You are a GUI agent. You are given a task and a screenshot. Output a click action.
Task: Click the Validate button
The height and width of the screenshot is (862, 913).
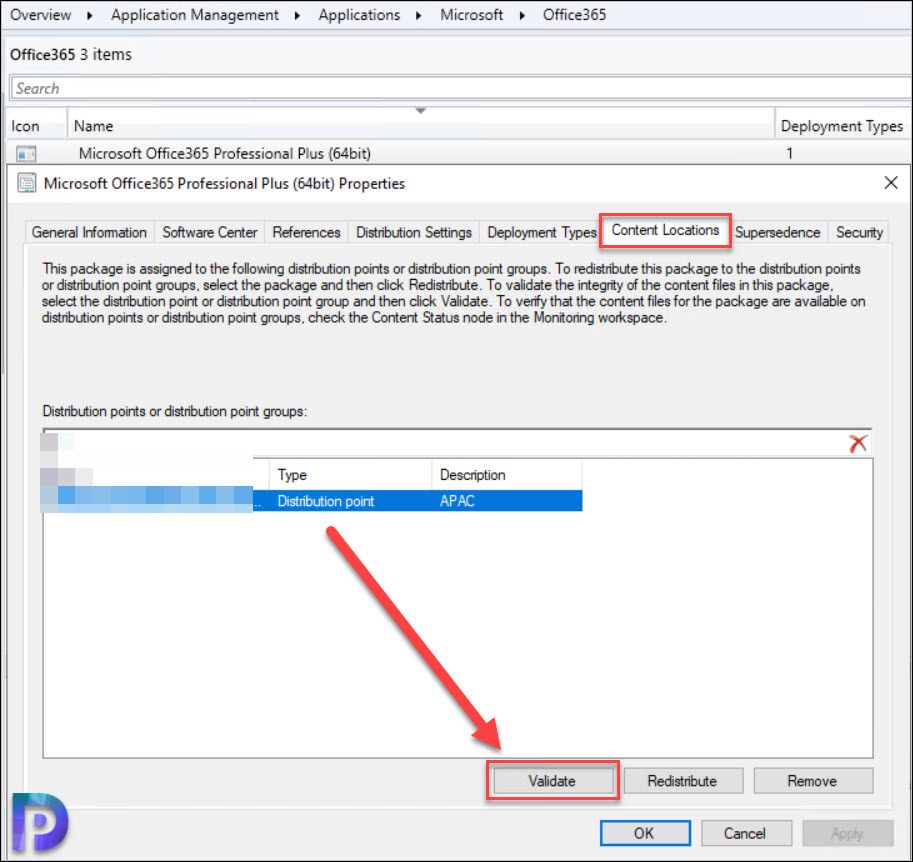coord(552,780)
